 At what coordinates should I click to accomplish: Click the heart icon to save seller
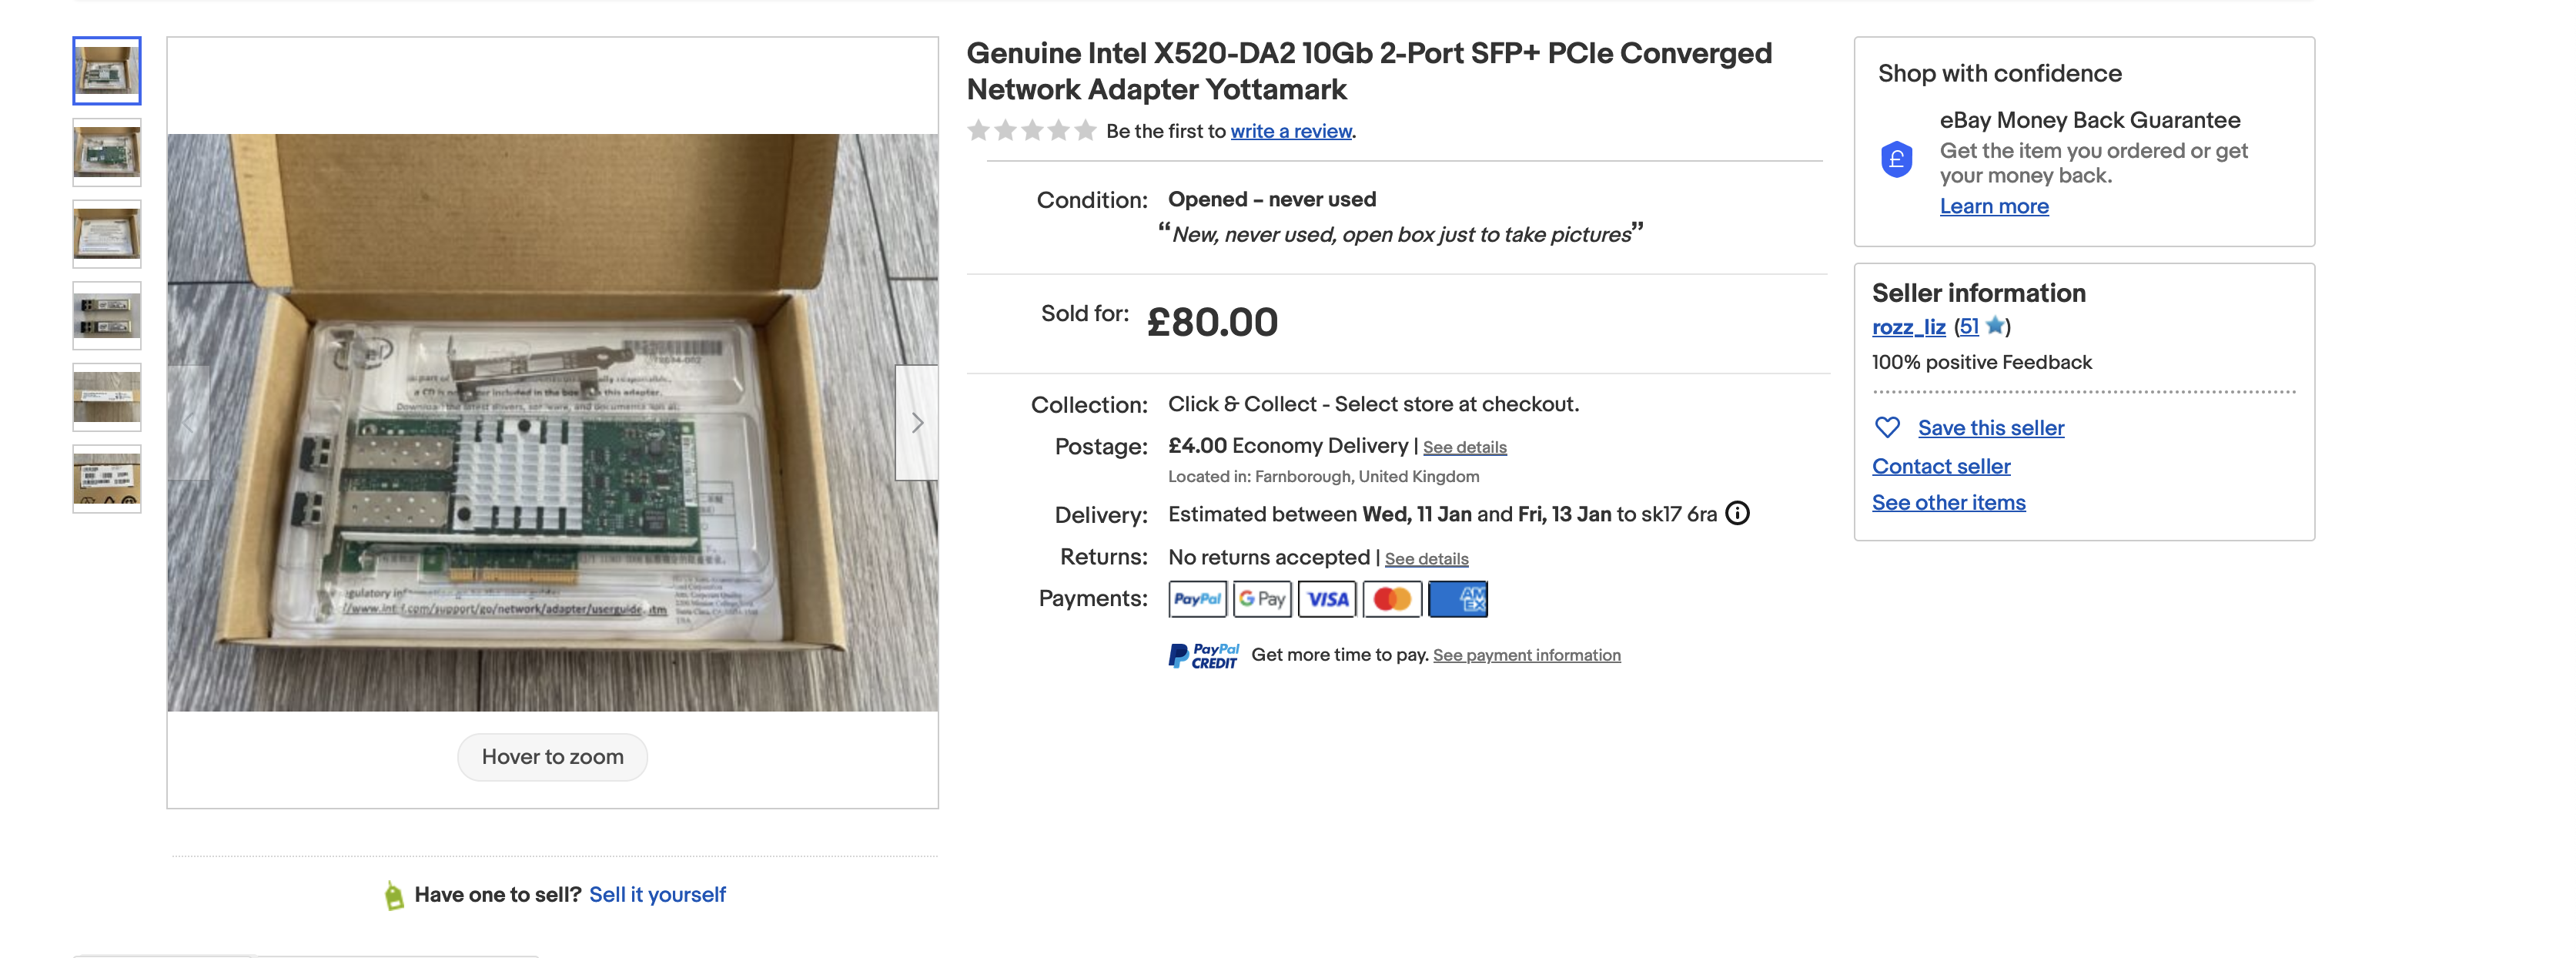[1887, 428]
